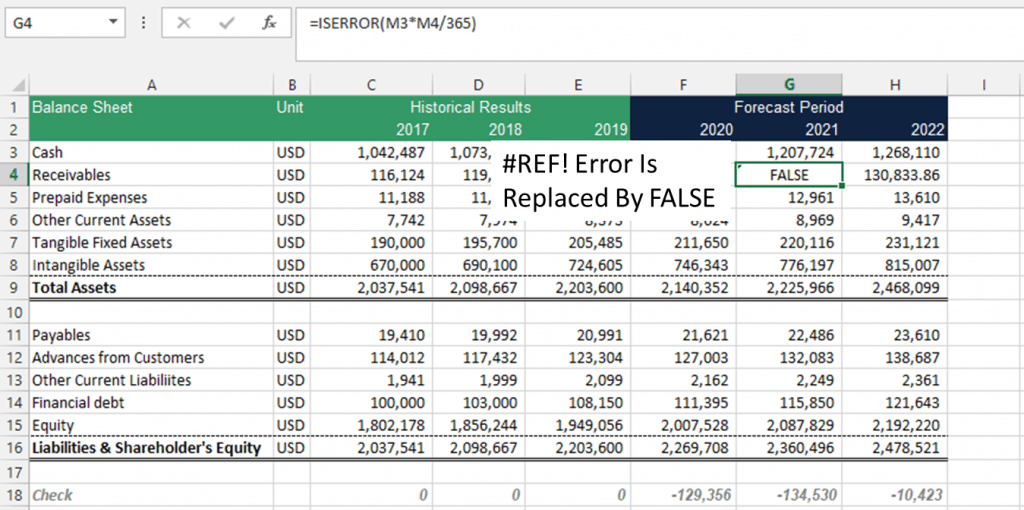Open Insert Function fx icon
This screenshot has height=510, width=1024.
pos(268,24)
